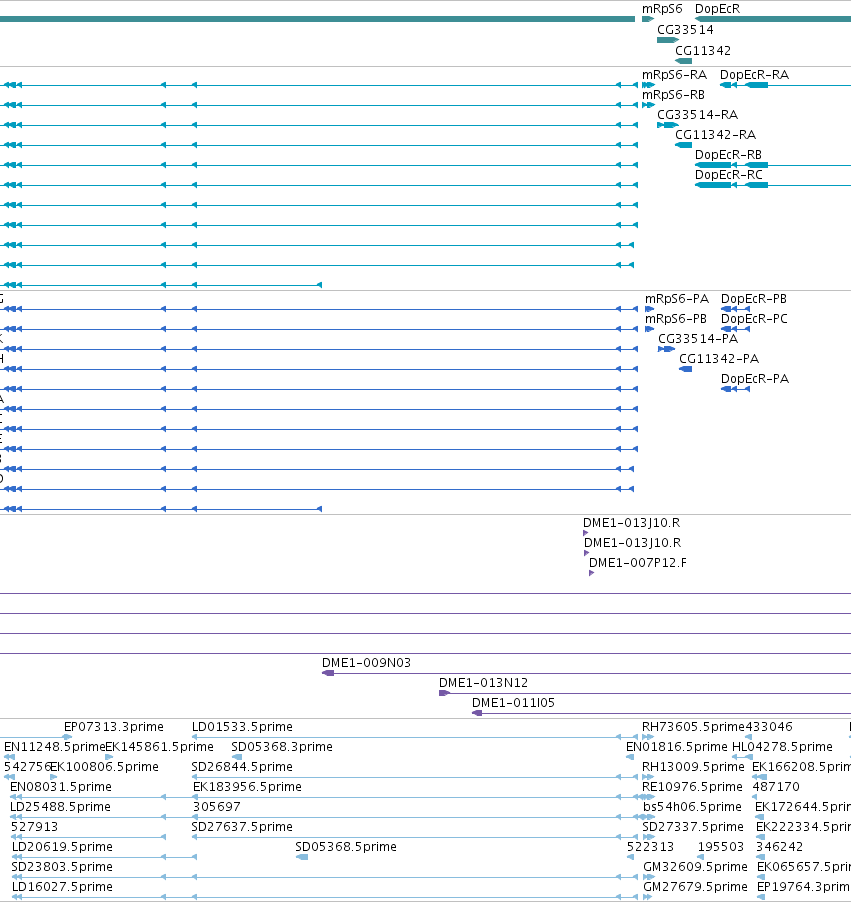
Task: Open the DopEcR-RA transcript
Action: point(754,75)
